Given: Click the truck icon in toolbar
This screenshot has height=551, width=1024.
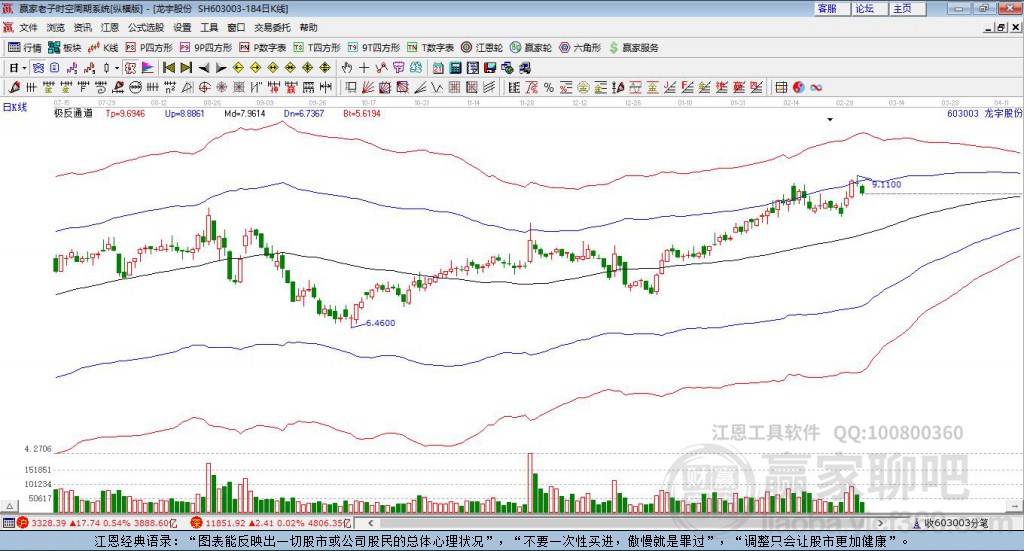Looking at the screenshot, I should pos(524,68).
